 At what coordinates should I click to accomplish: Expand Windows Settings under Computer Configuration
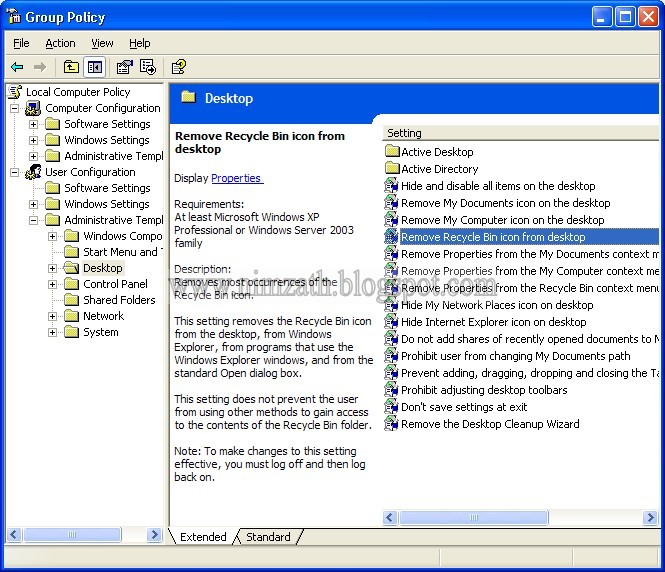coord(34,140)
